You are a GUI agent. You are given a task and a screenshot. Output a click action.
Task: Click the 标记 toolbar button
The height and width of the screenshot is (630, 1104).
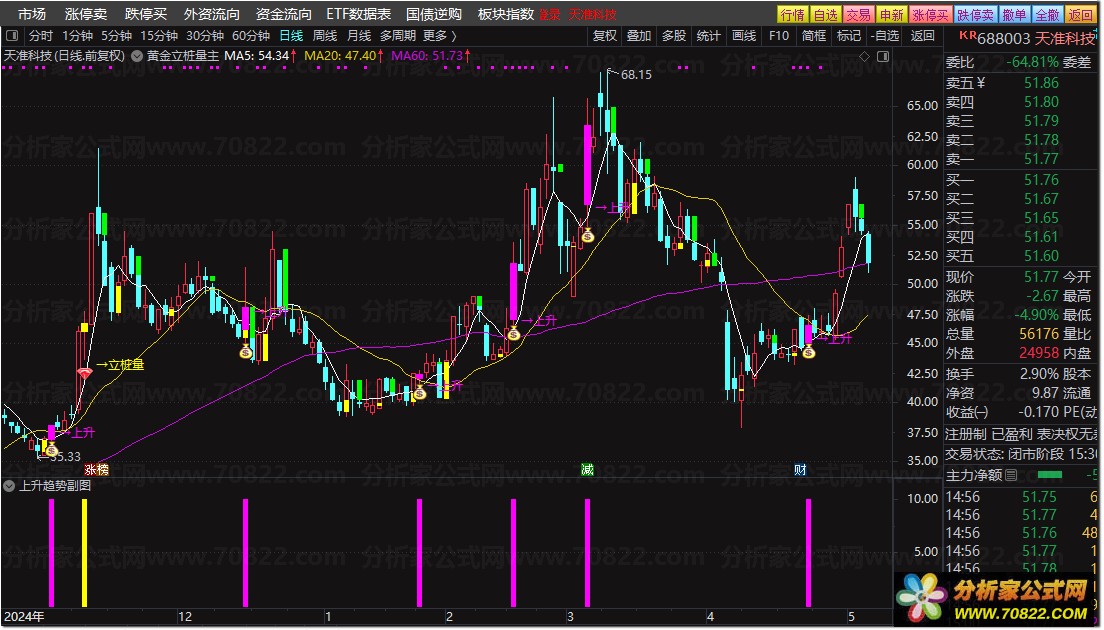tap(848, 35)
